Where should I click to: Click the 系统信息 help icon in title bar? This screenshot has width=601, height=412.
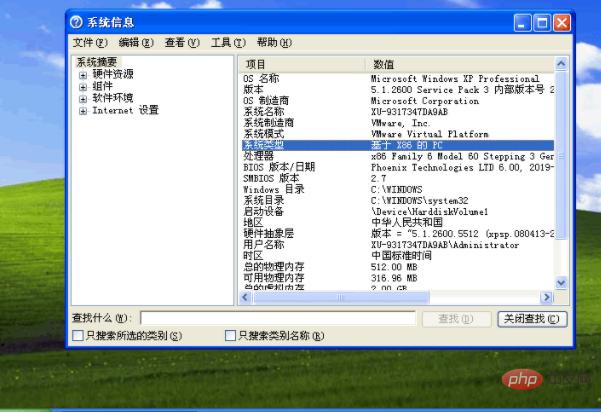(x=76, y=22)
